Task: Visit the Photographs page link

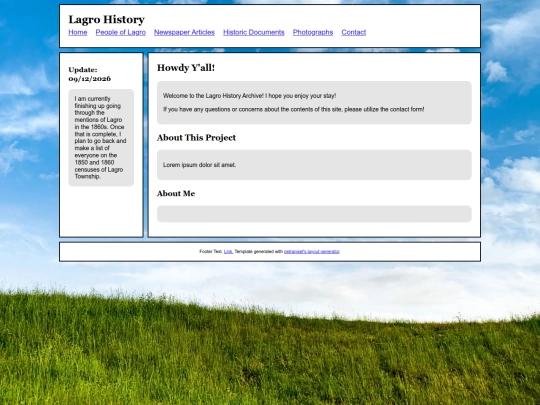Action: 313,32
